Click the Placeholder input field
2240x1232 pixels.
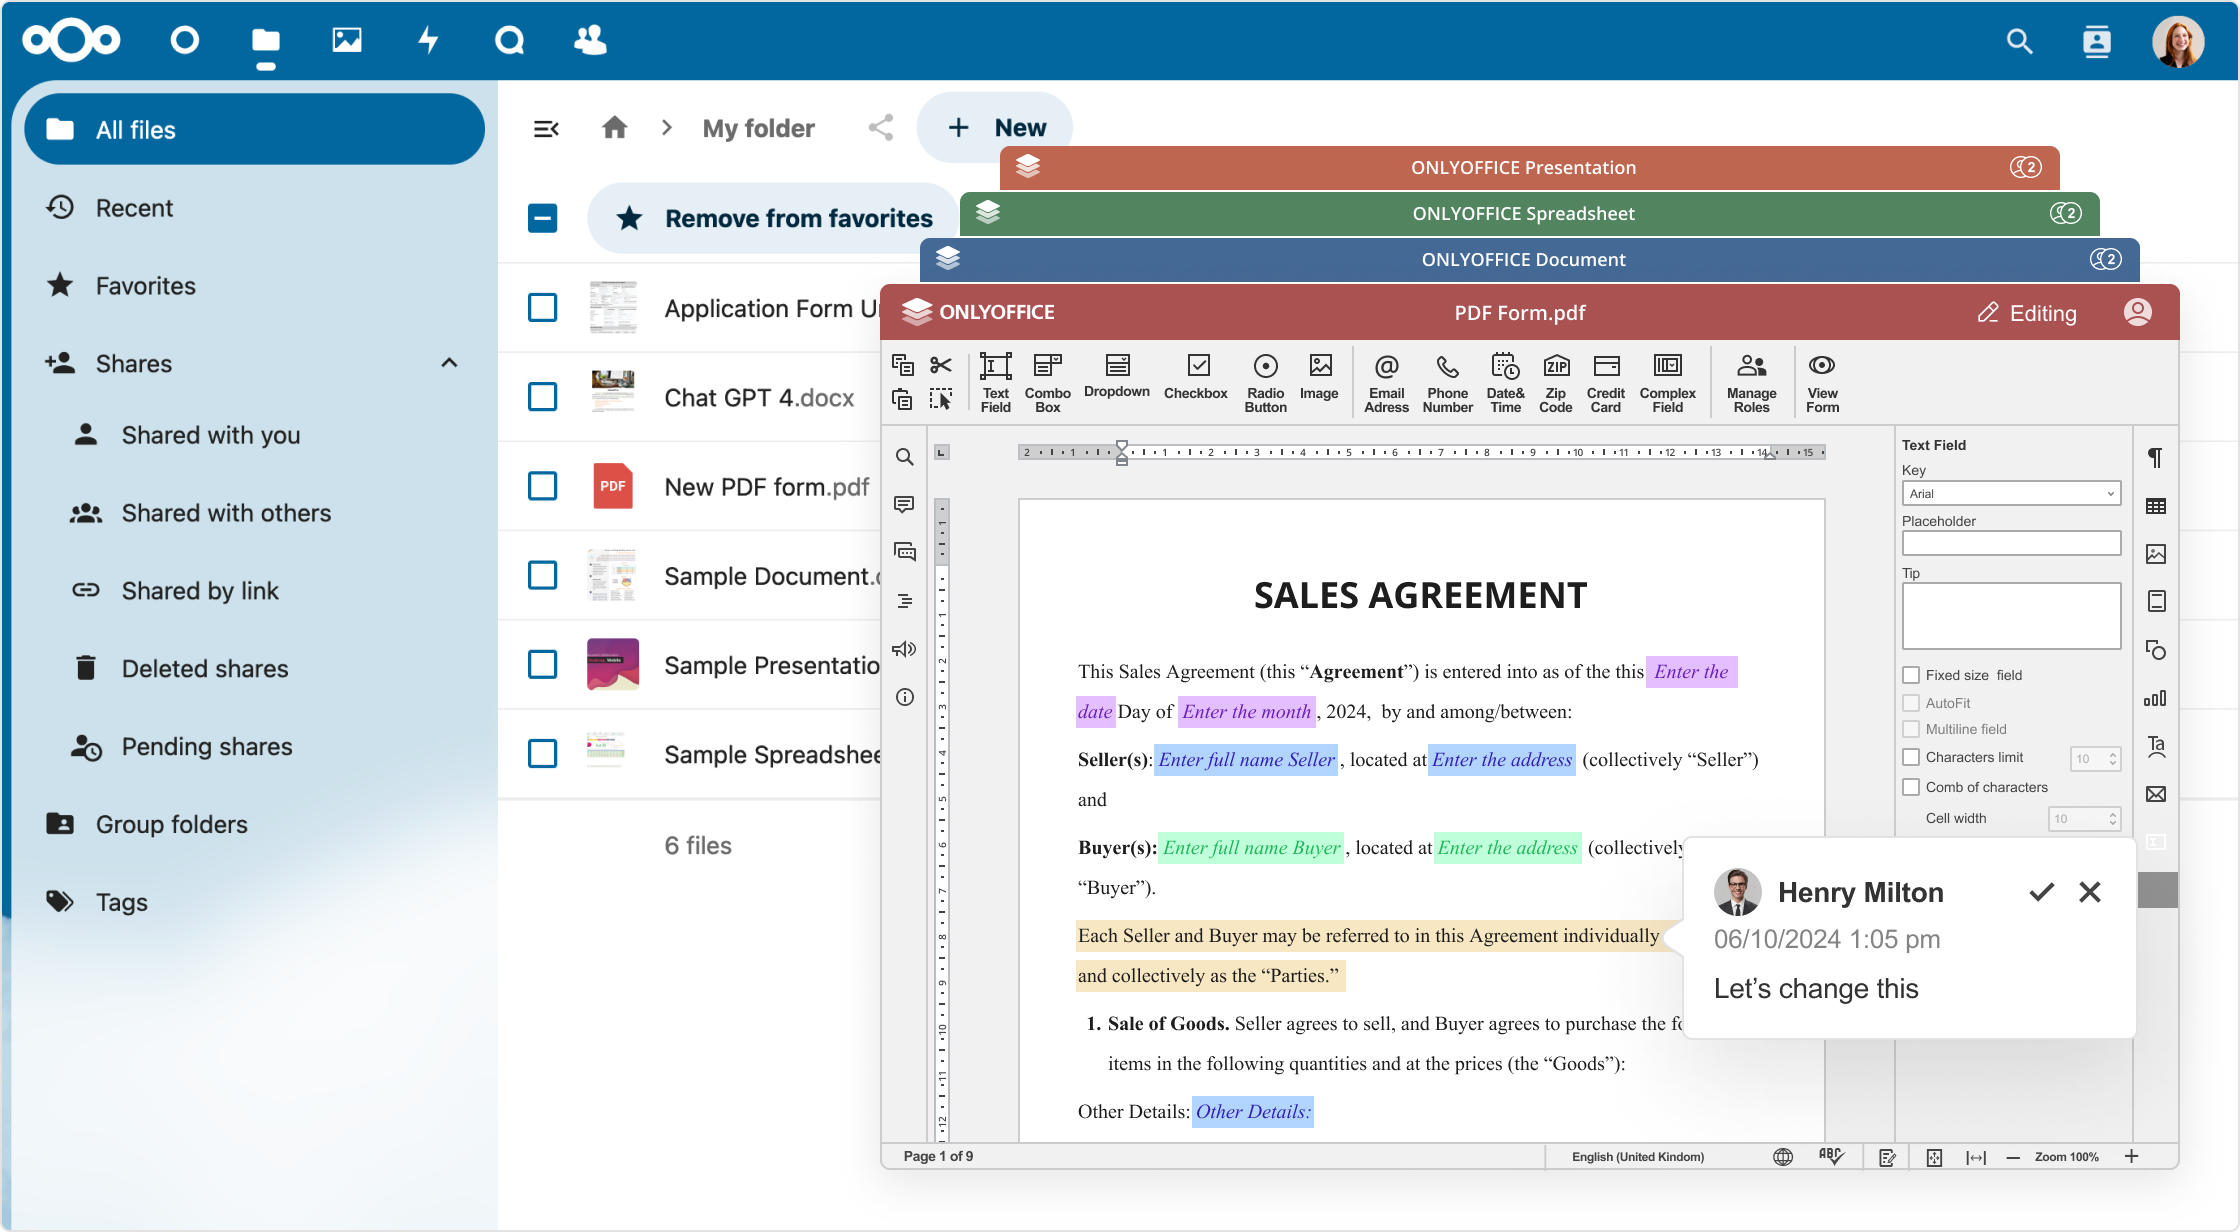[2010, 543]
